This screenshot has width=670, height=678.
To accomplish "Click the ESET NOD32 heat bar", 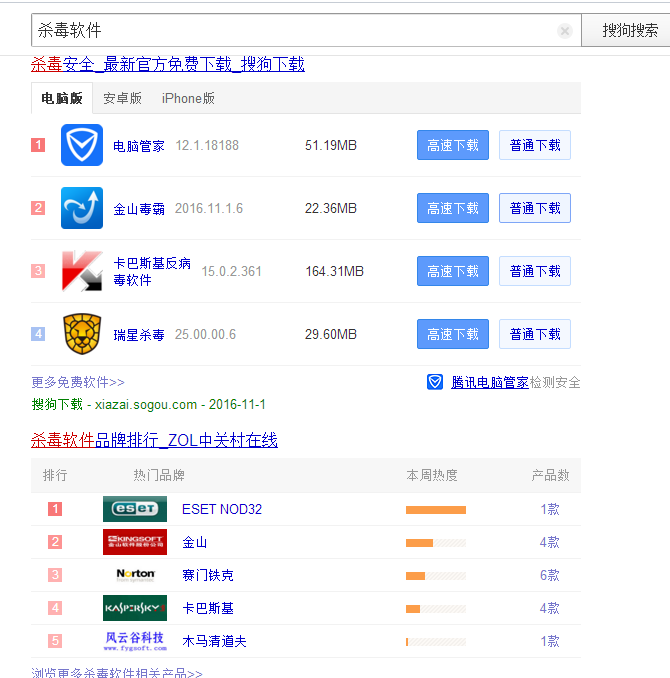I will point(436,510).
